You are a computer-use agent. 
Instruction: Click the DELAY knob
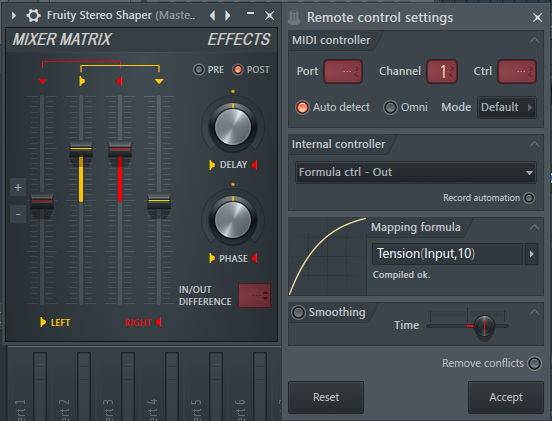coord(233,127)
